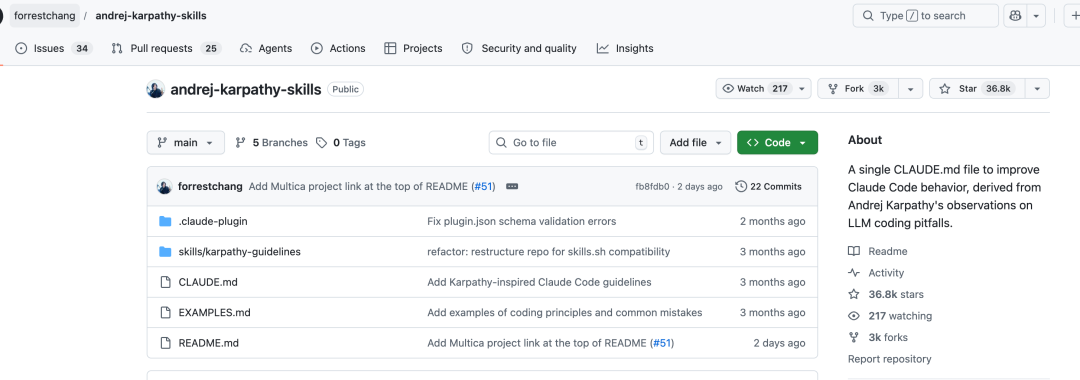Open the Actions tab
This screenshot has width=1080, height=380.
[338, 48]
